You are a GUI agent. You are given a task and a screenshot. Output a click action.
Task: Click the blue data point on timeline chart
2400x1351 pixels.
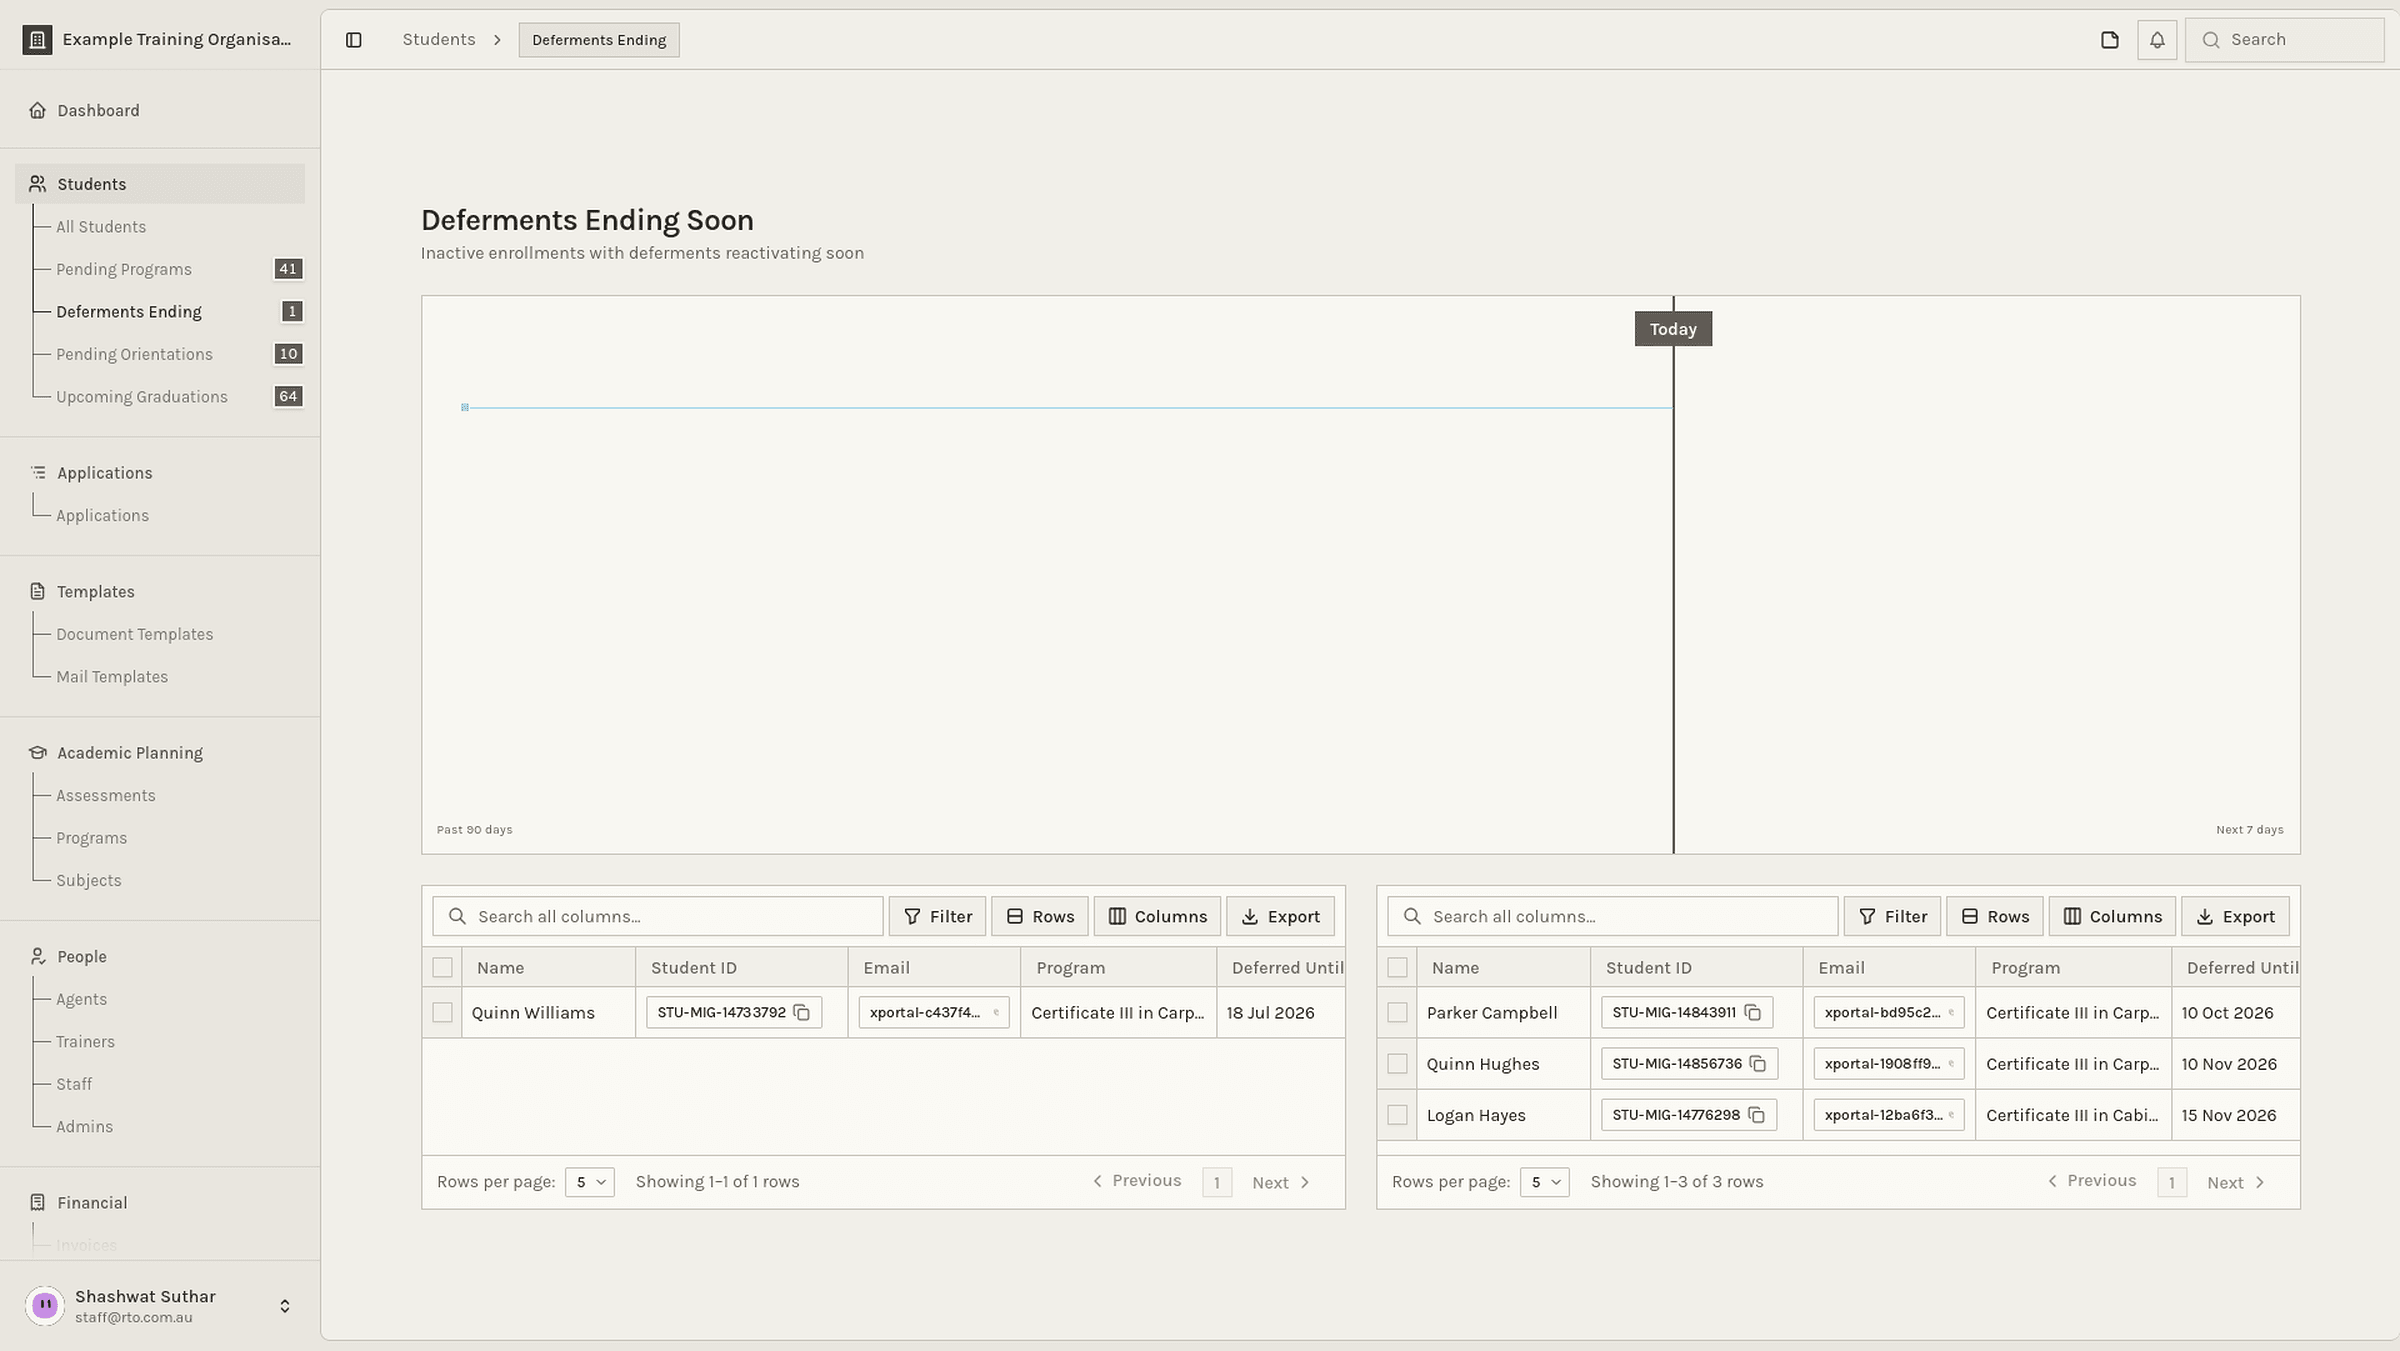(x=465, y=407)
